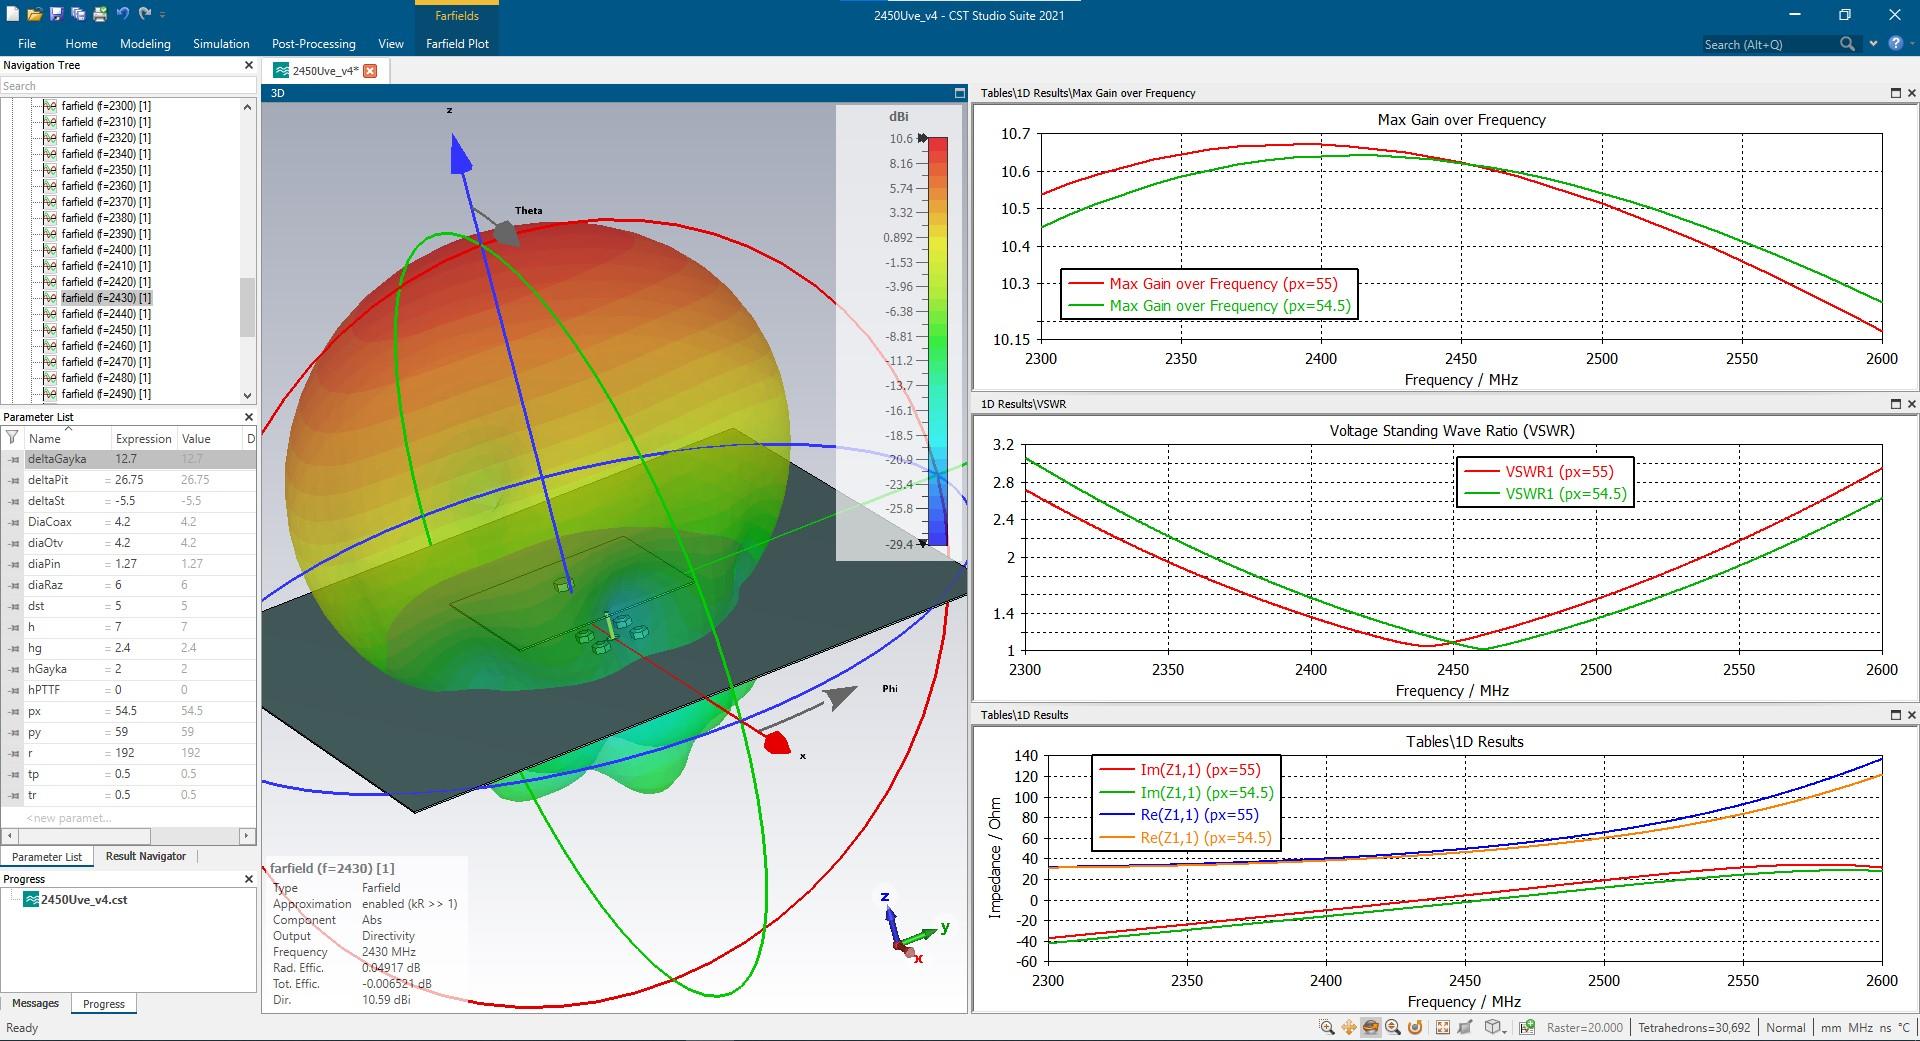
Task: Click the Reset view to fit icon
Action: point(1442,1027)
